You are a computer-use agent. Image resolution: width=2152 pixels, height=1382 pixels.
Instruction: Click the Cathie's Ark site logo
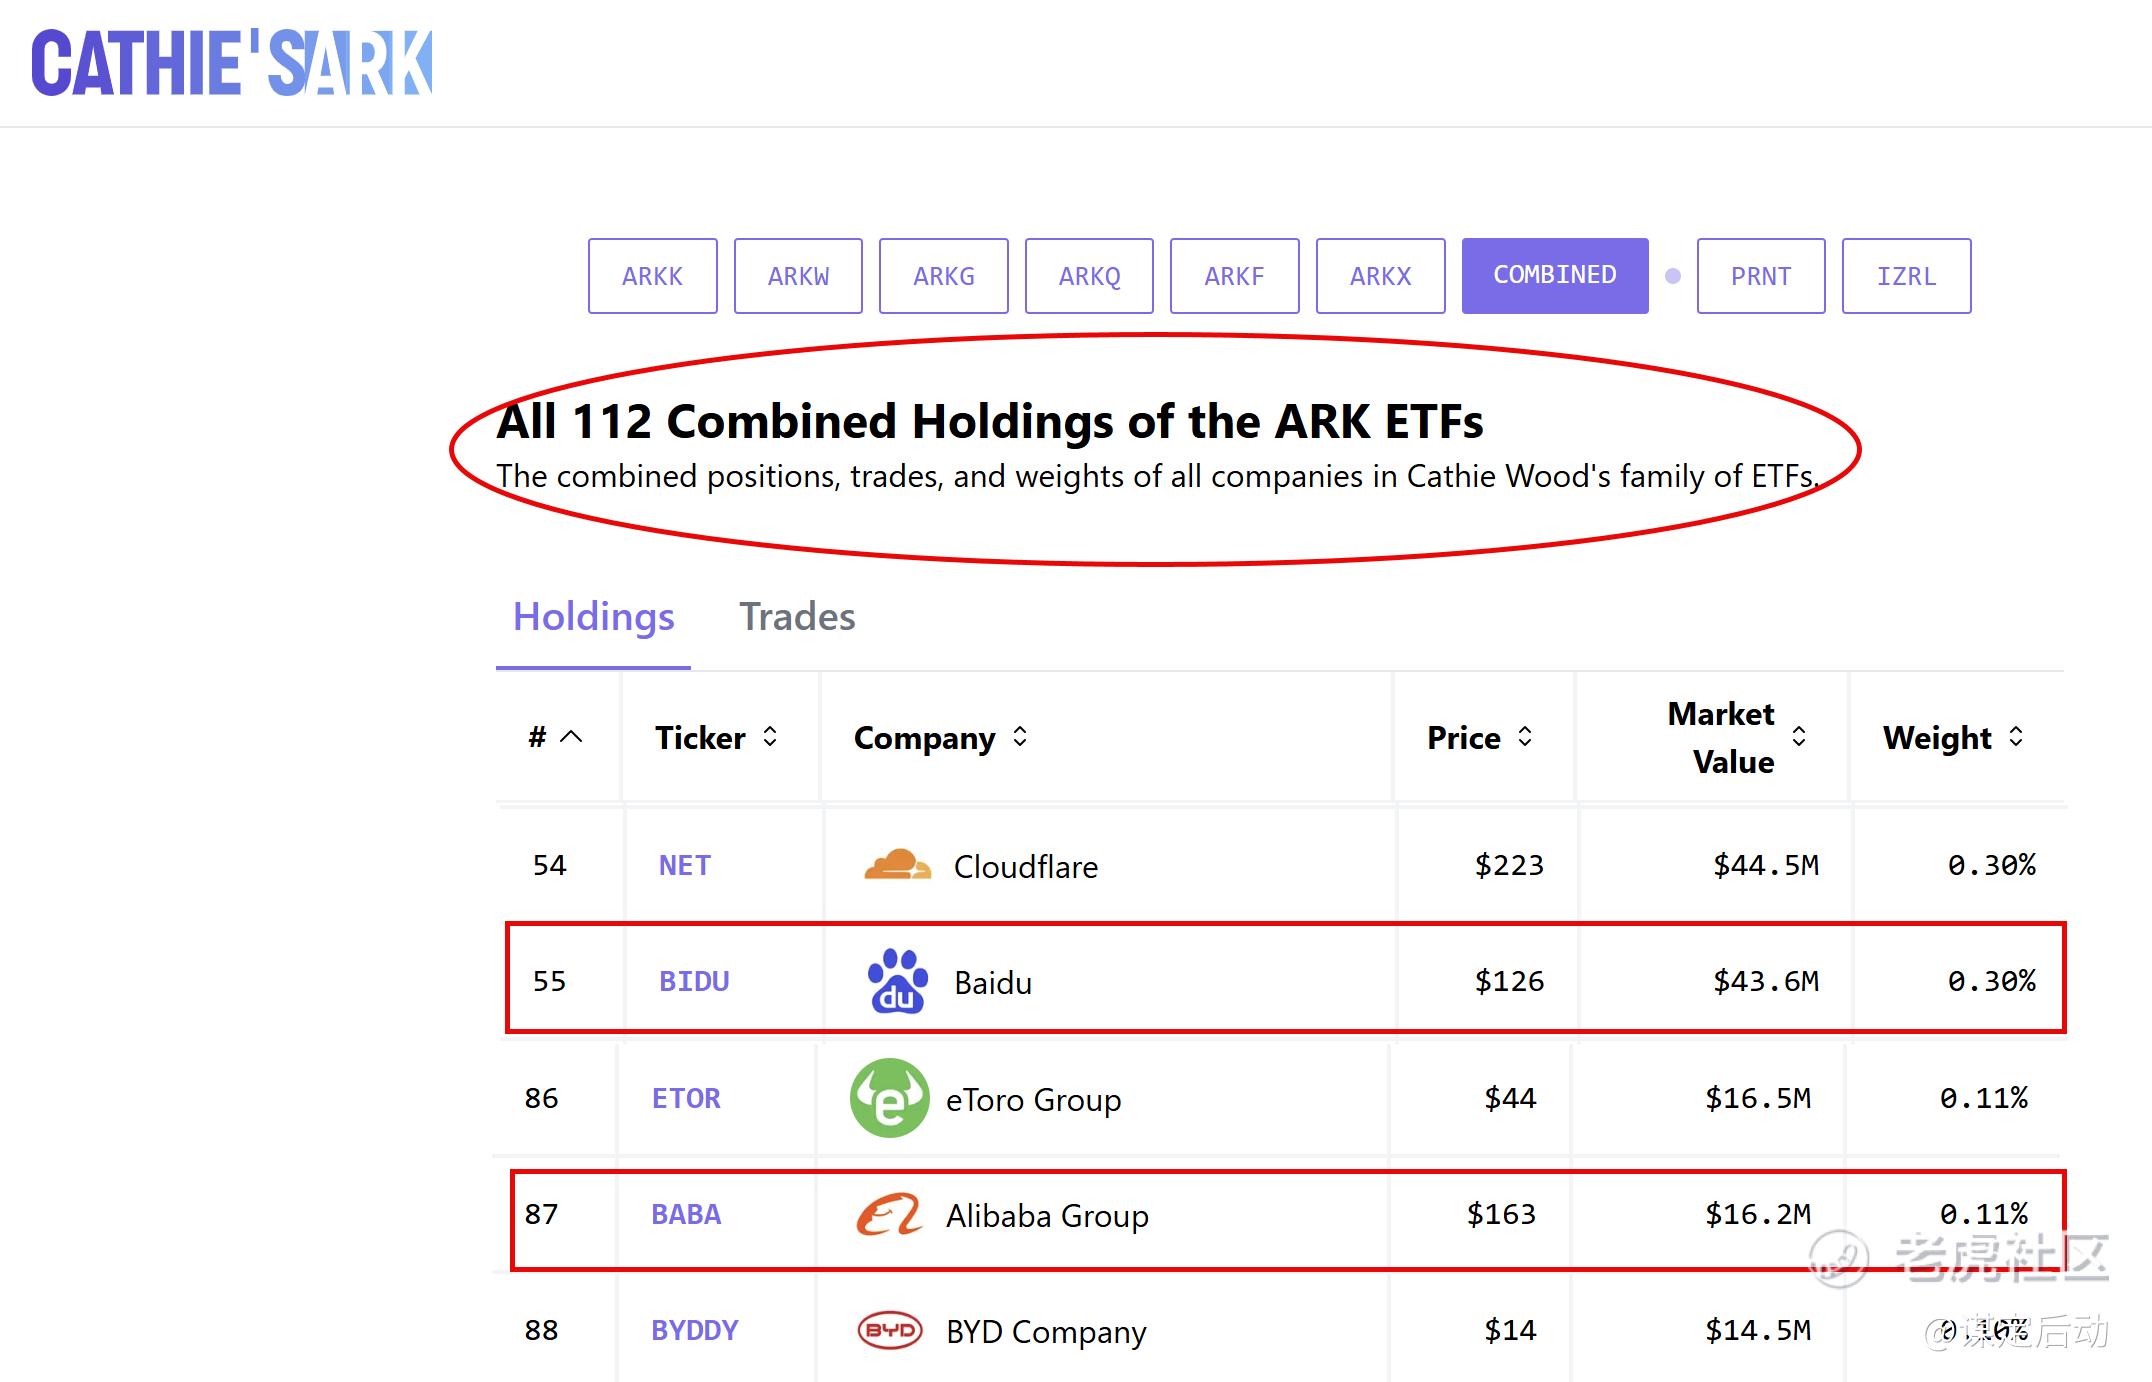(231, 63)
